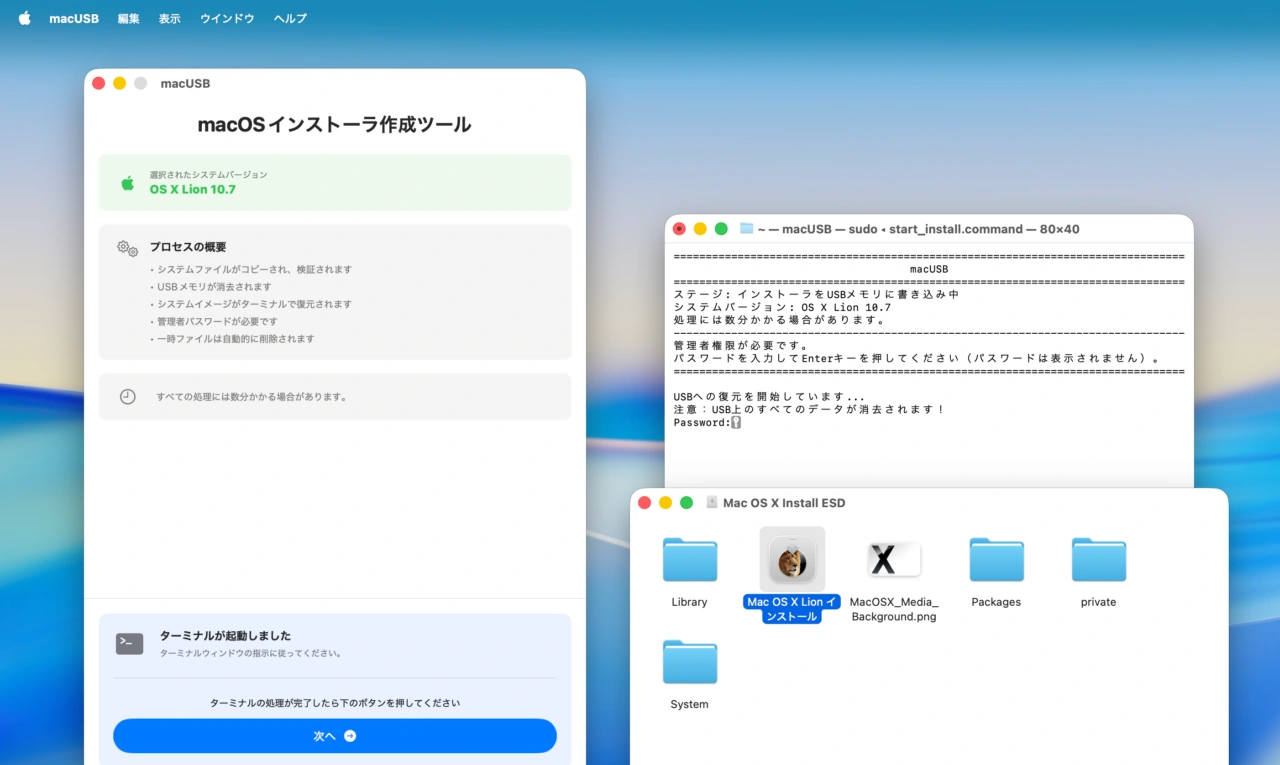Viewport: 1280px width, 765px height.
Task: Click the clock icon in the duration notice
Action: pyautogui.click(x=127, y=396)
